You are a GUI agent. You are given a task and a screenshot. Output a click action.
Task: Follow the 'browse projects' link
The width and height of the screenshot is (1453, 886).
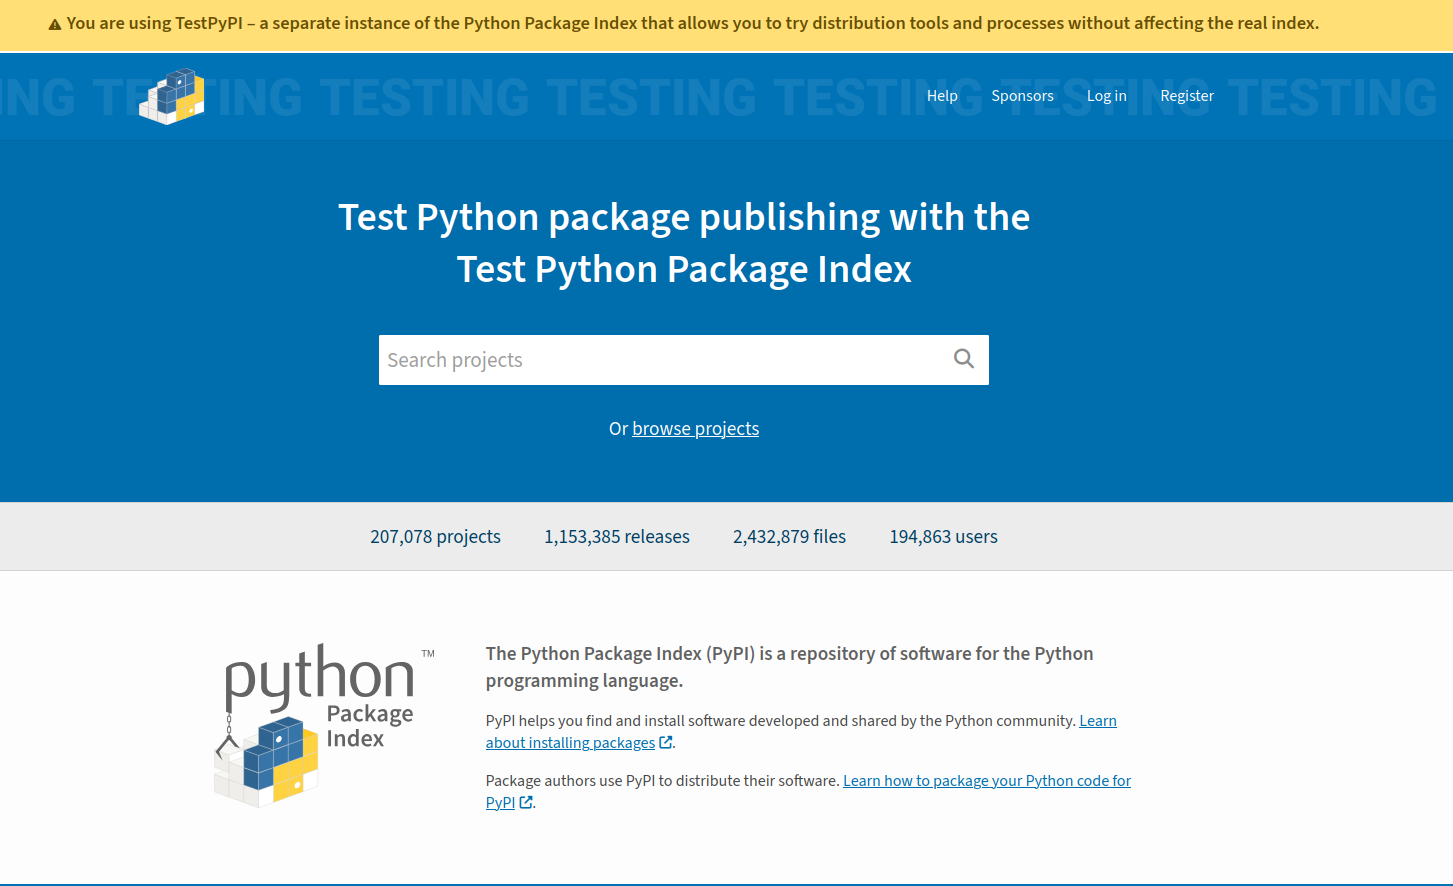(x=695, y=429)
